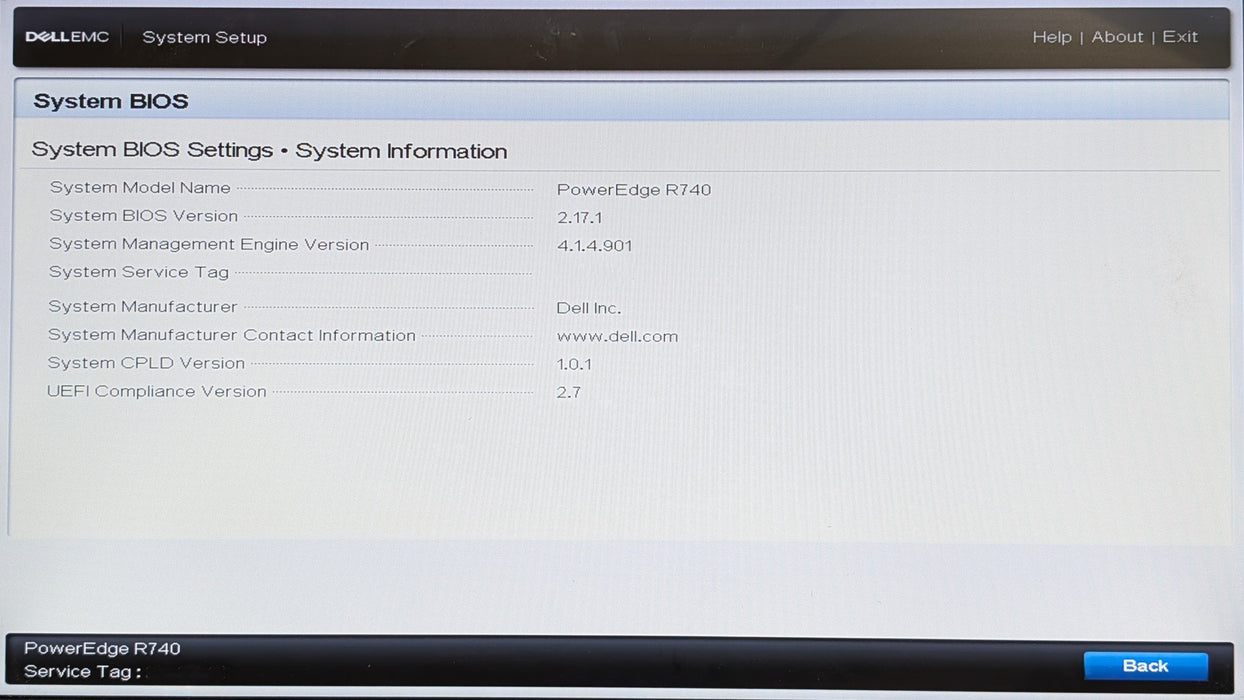Select the System Manufacturer label
The image size is (1244, 700).
point(143,307)
